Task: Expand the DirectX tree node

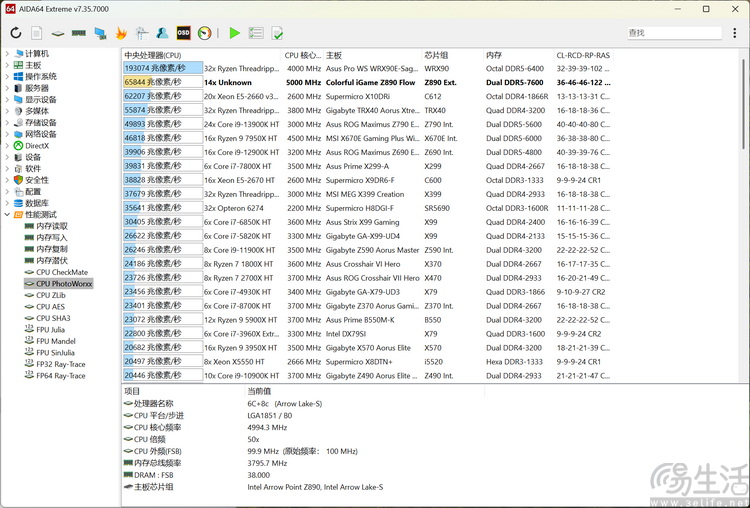Action: tap(7, 145)
